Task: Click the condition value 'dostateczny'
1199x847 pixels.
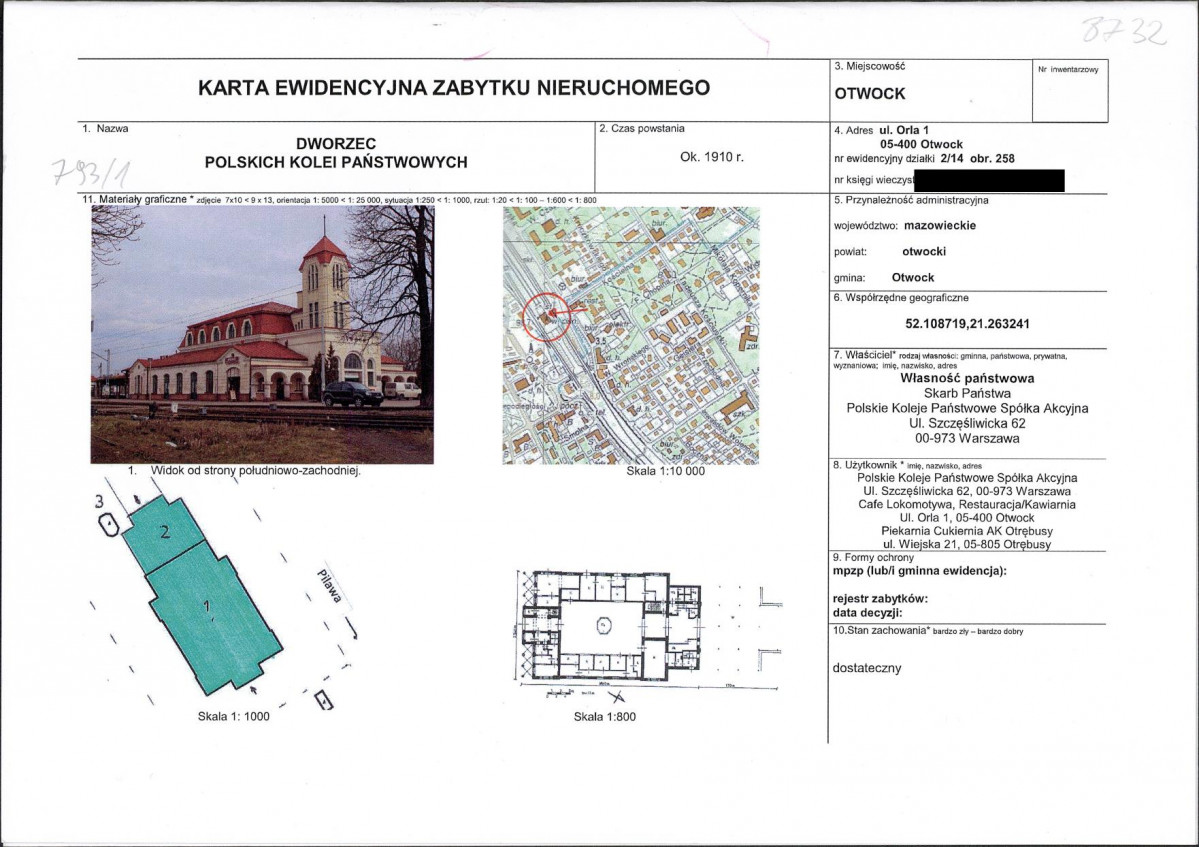Action: 867,668
